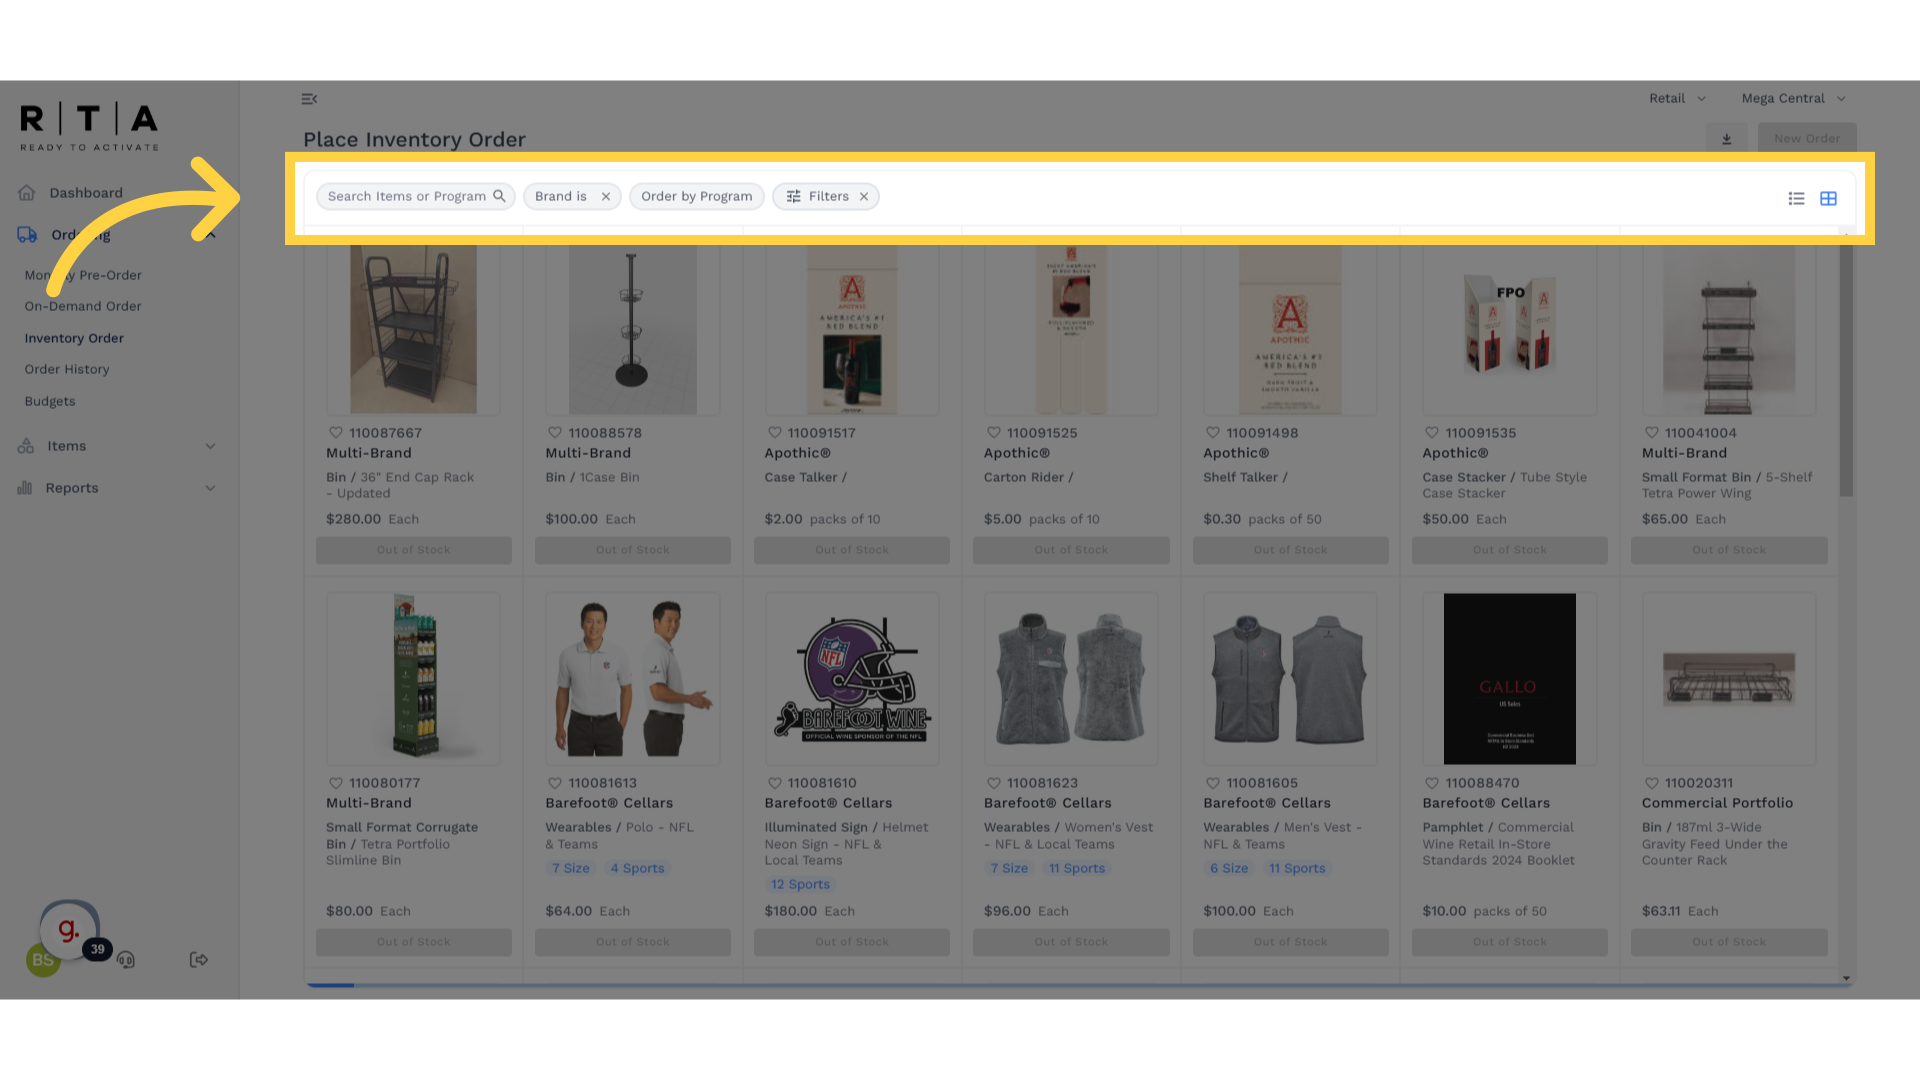Click the Ordering truck icon
Viewport: 1920px width, 1080px height.
point(27,235)
